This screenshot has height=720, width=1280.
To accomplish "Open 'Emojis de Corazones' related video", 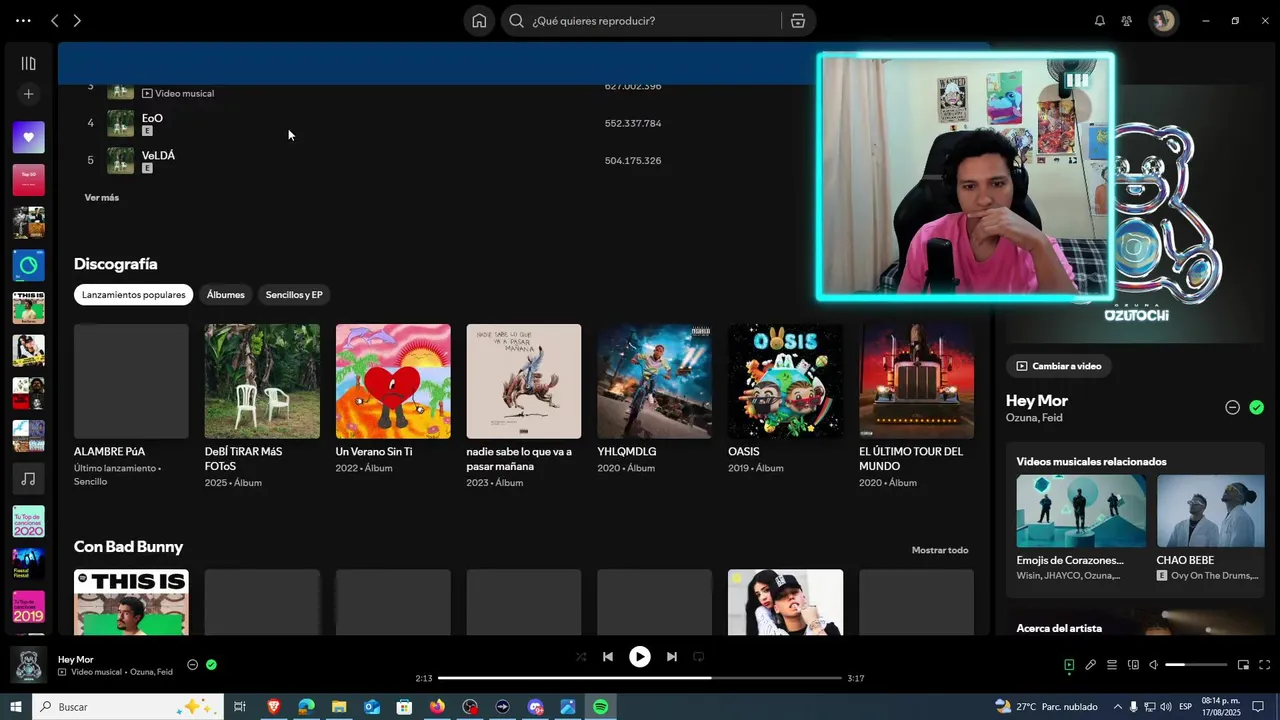I will pos(1082,527).
